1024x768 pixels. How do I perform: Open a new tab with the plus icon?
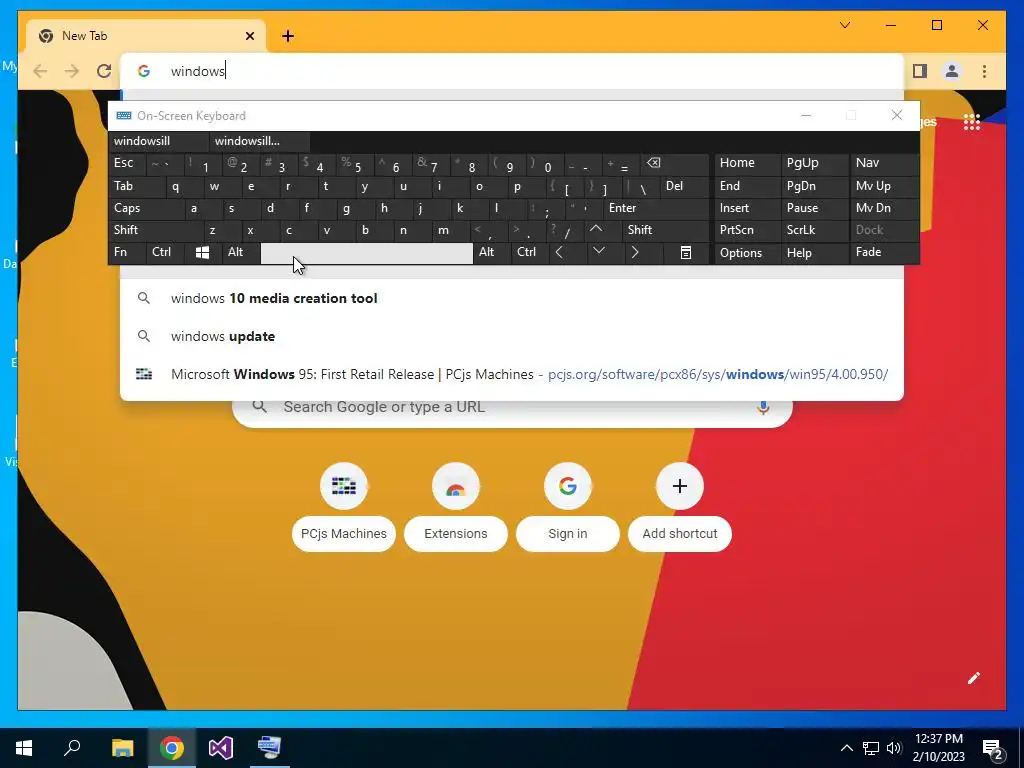point(288,36)
